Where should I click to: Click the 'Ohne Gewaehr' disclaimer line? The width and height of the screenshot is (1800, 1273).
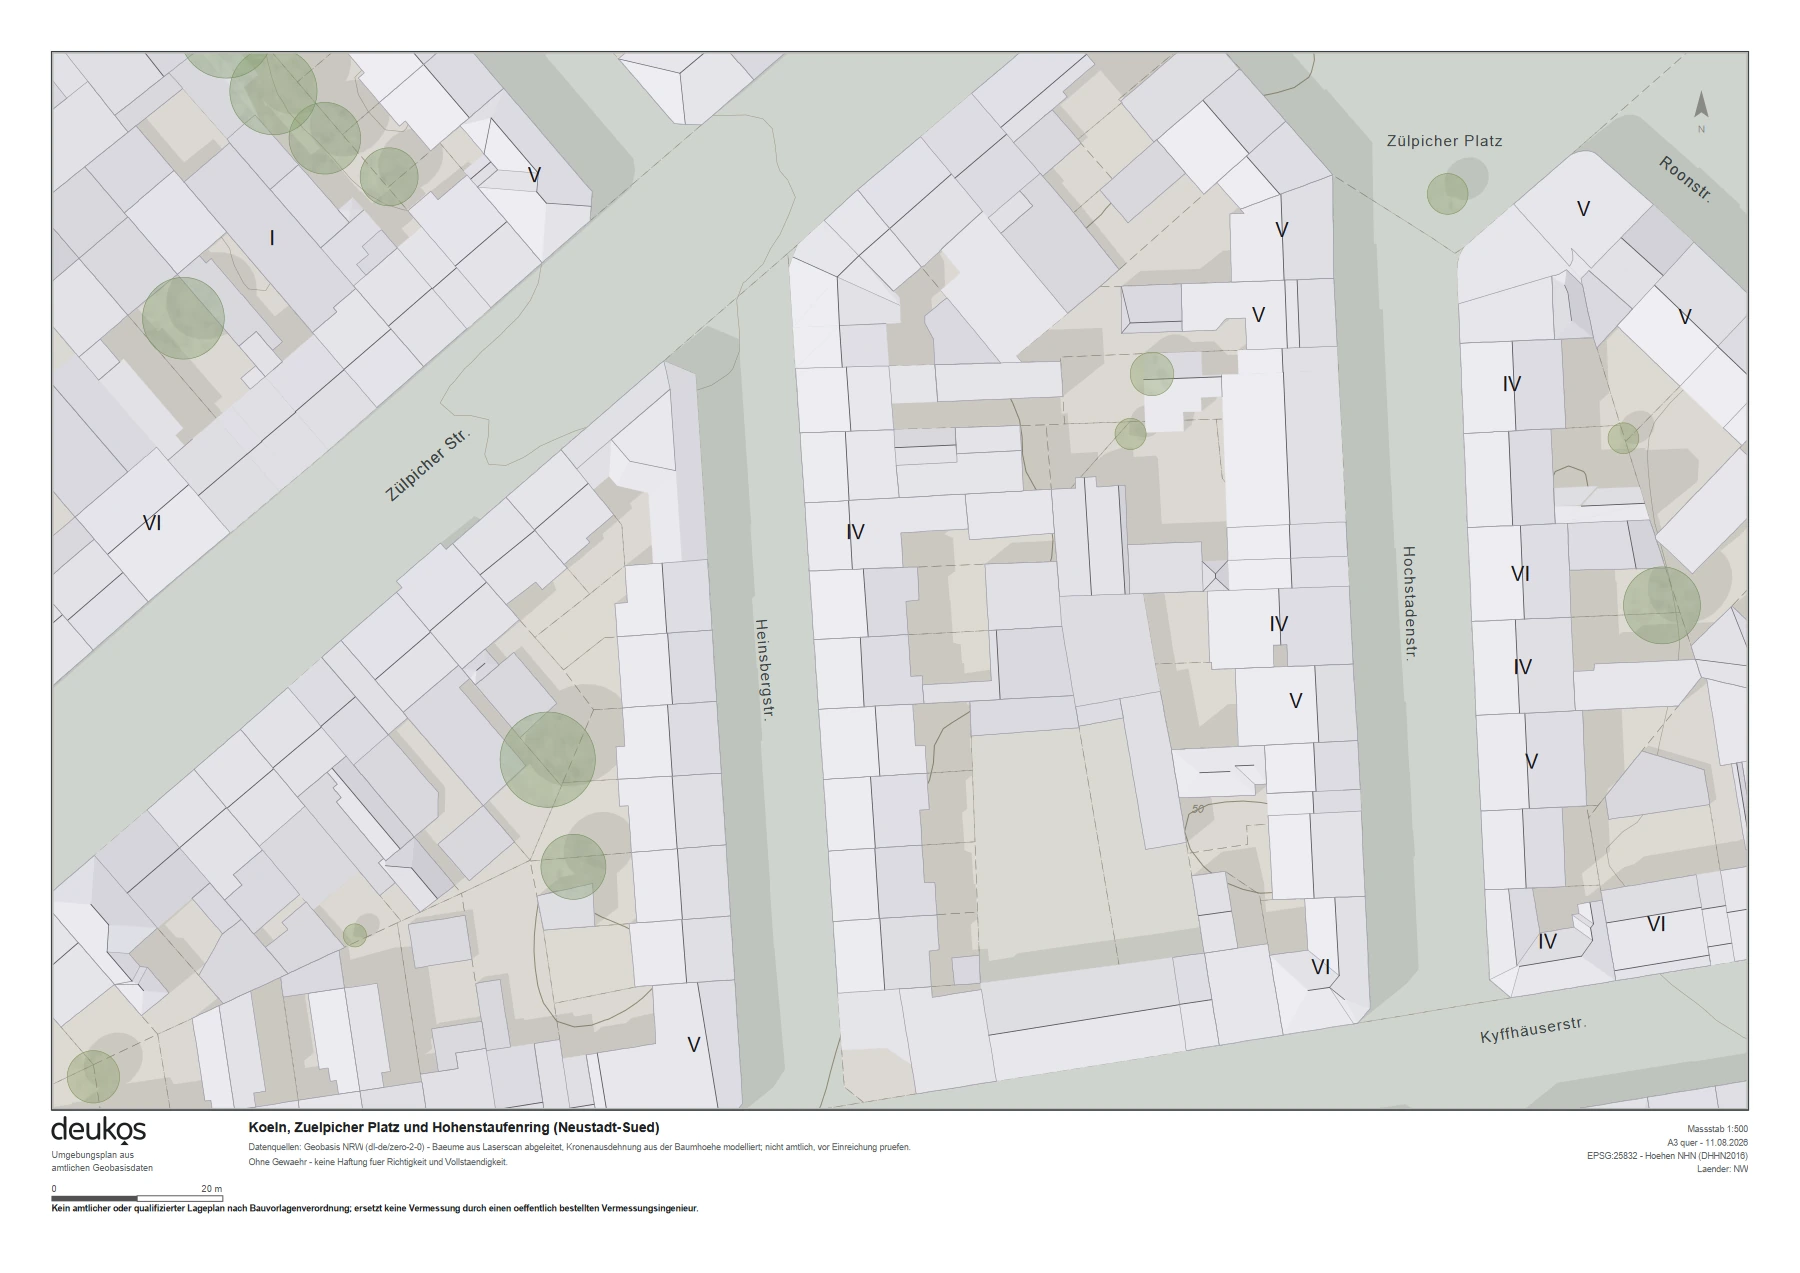coord(378,1162)
